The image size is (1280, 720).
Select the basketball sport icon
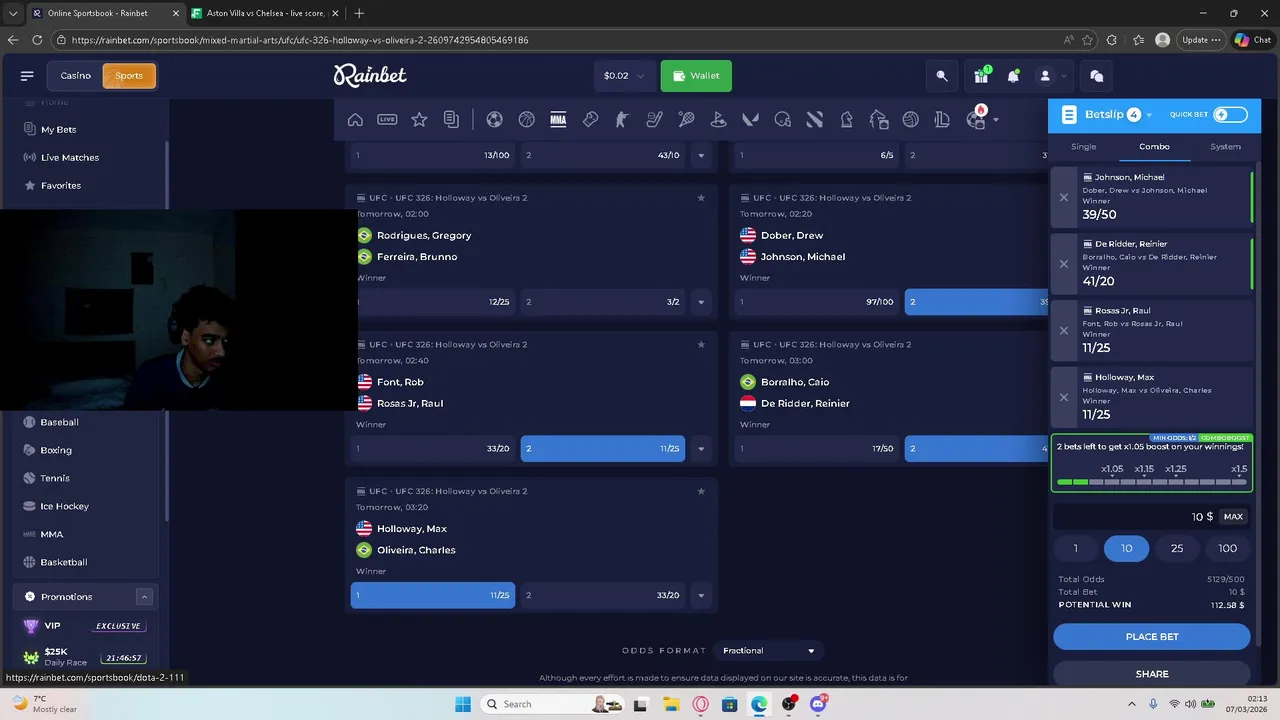pos(526,120)
